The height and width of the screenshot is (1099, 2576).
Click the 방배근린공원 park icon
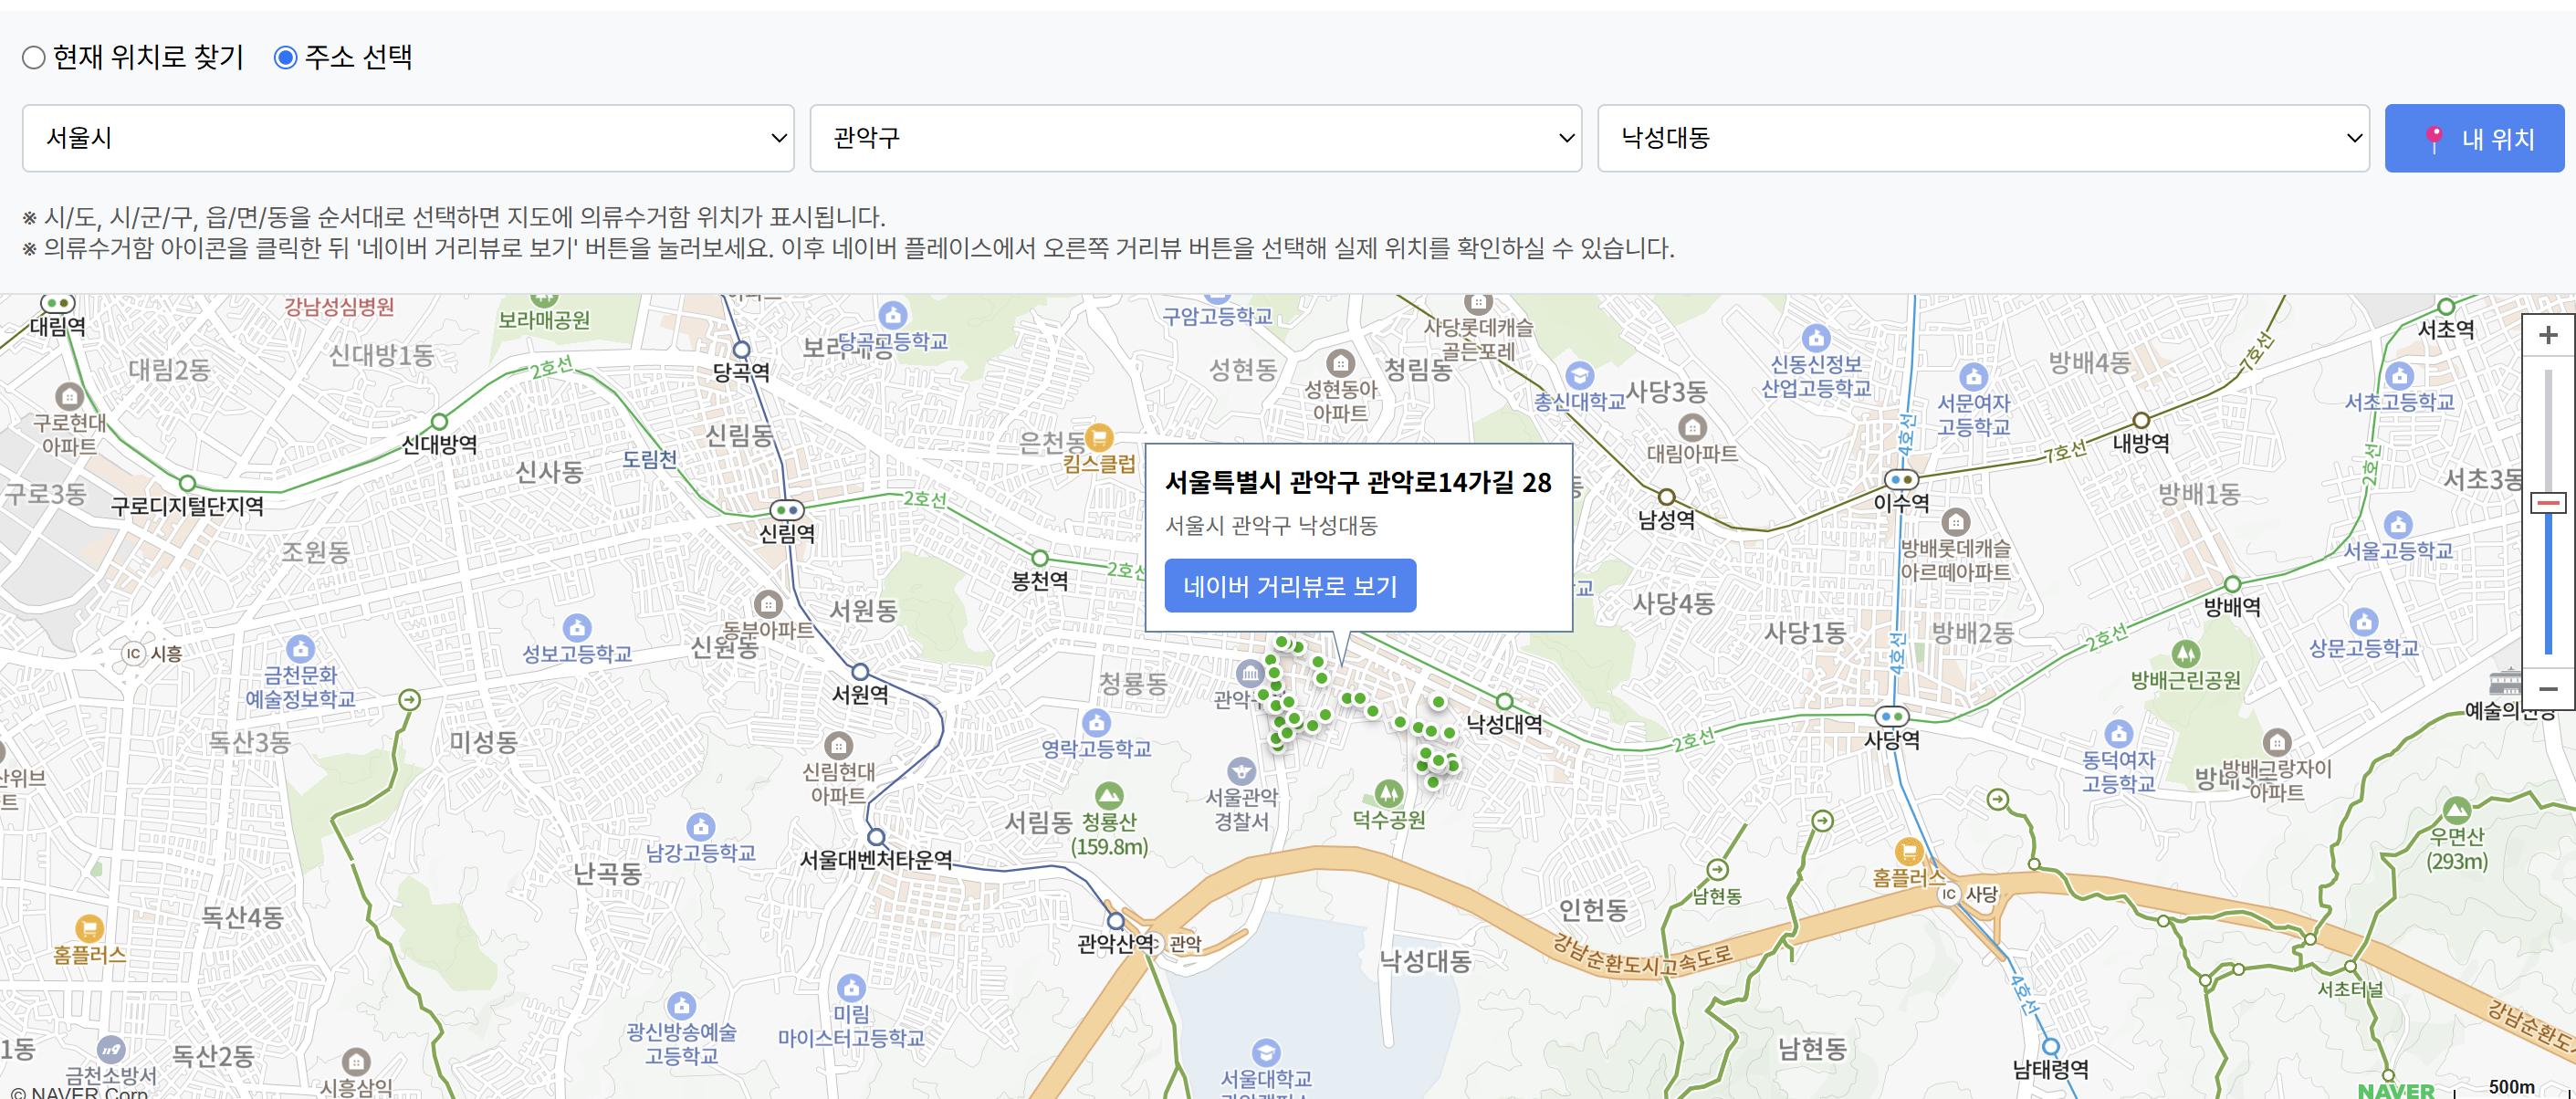pos(2185,654)
